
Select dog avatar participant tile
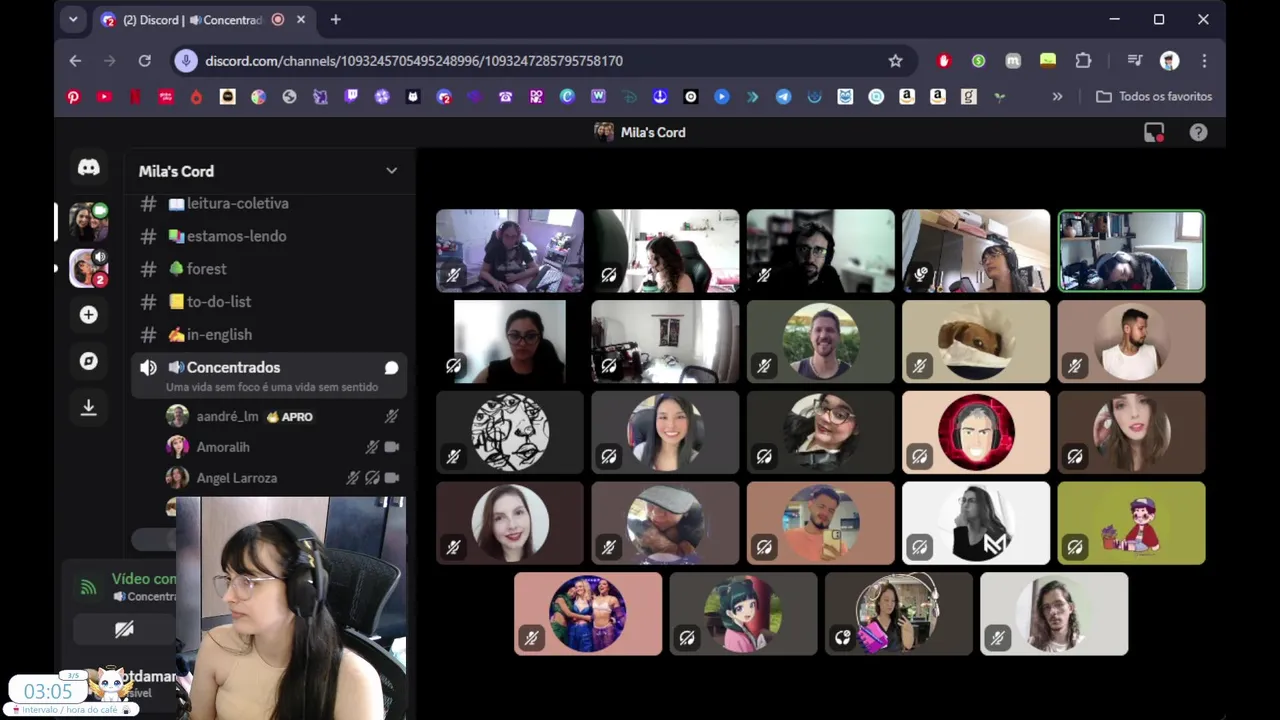click(x=976, y=342)
